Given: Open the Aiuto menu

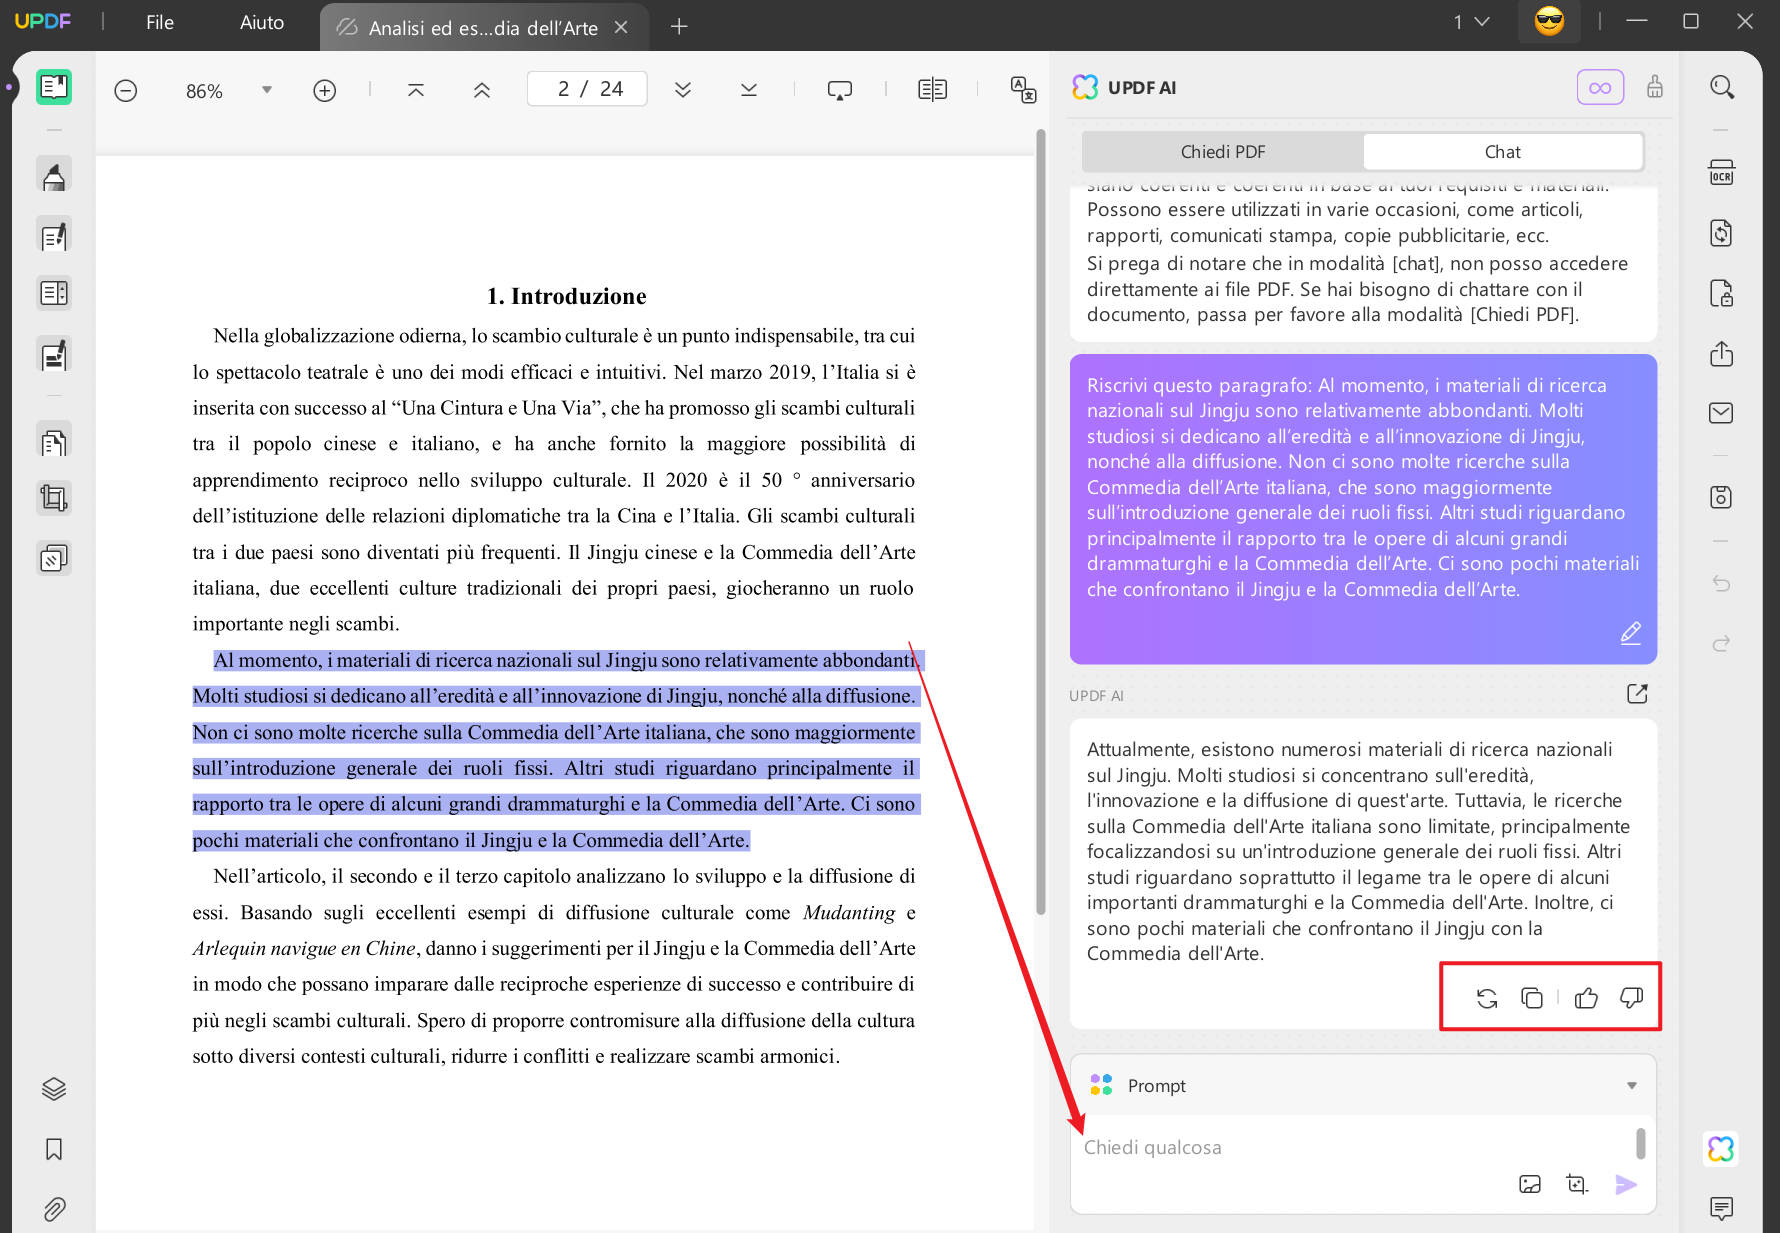Looking at the screenshot, I should 262,22.
